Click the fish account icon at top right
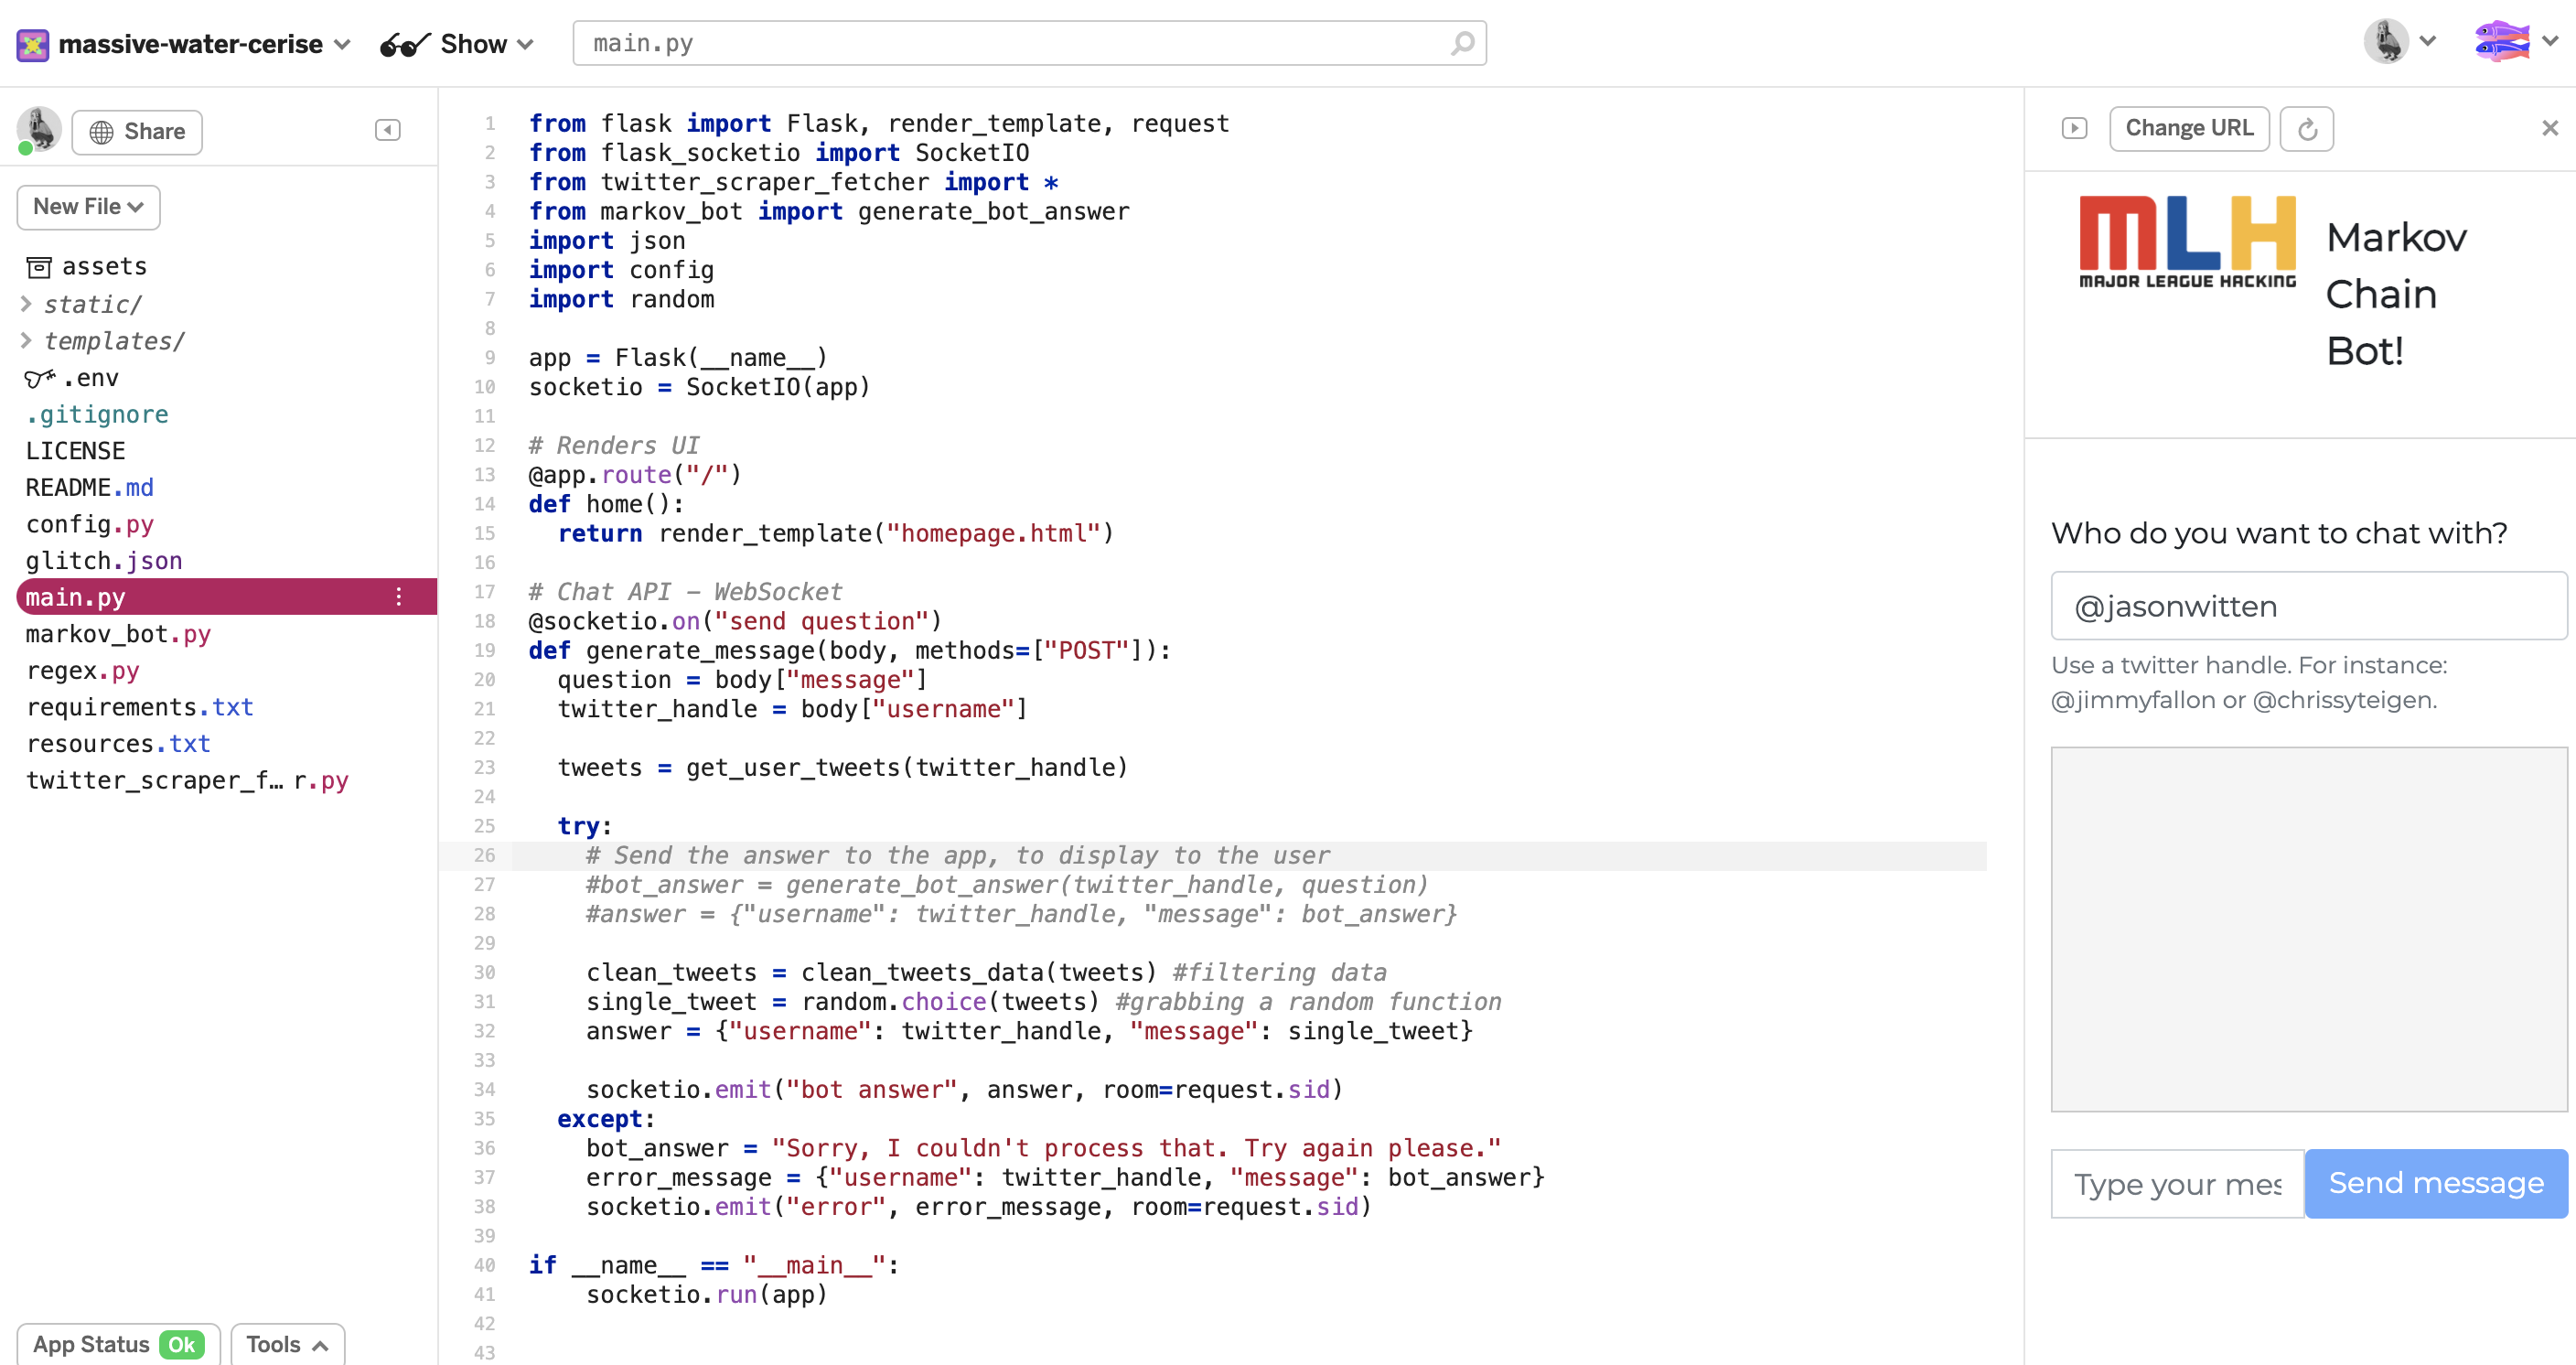Screen dimensions: 2576x1365 tap(2501, 42)
